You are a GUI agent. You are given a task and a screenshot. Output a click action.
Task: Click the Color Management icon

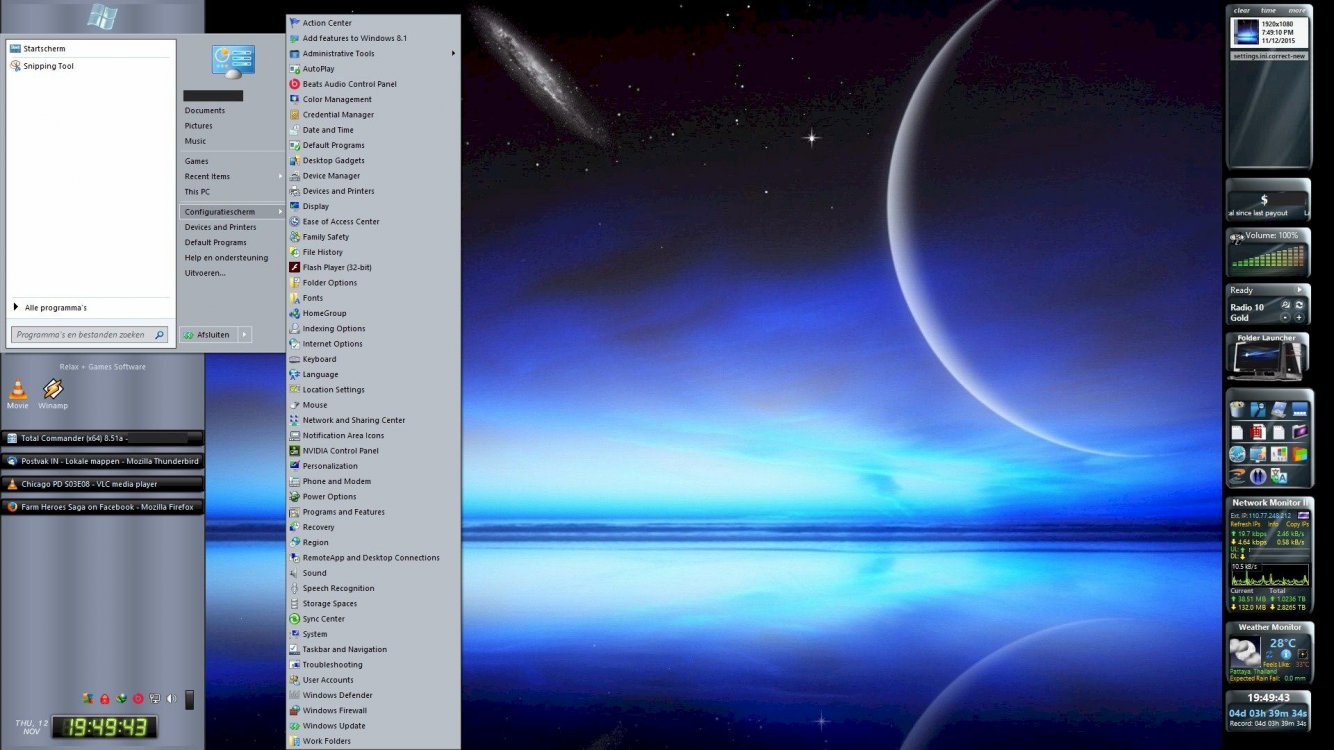294,99
